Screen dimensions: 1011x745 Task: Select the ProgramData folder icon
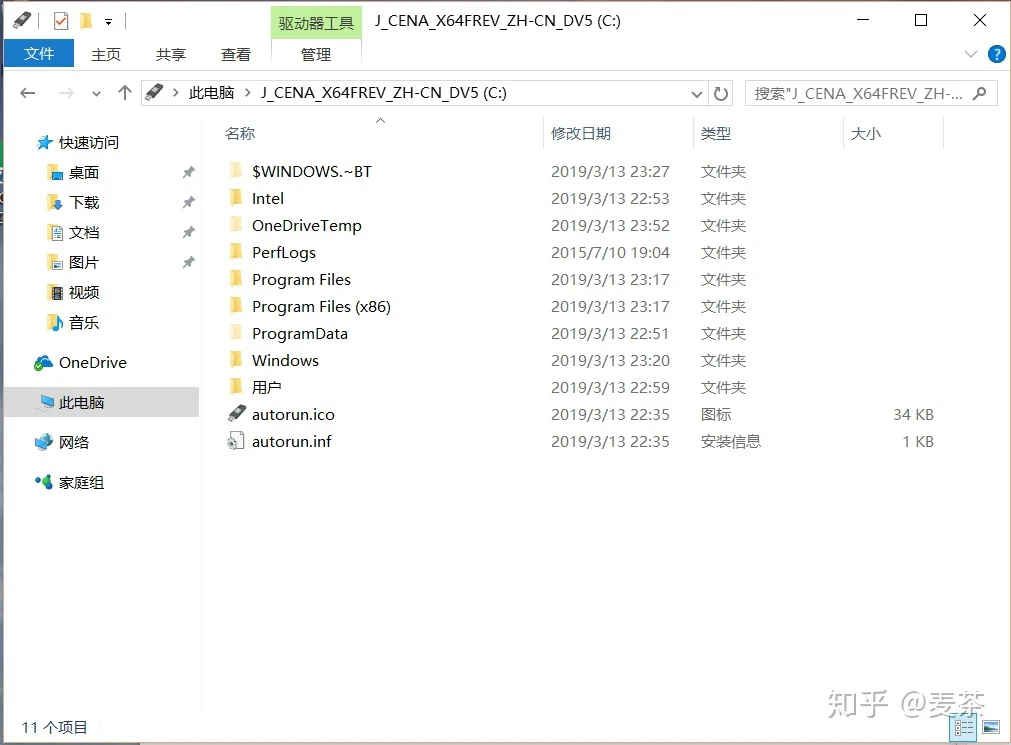point(236,333)
